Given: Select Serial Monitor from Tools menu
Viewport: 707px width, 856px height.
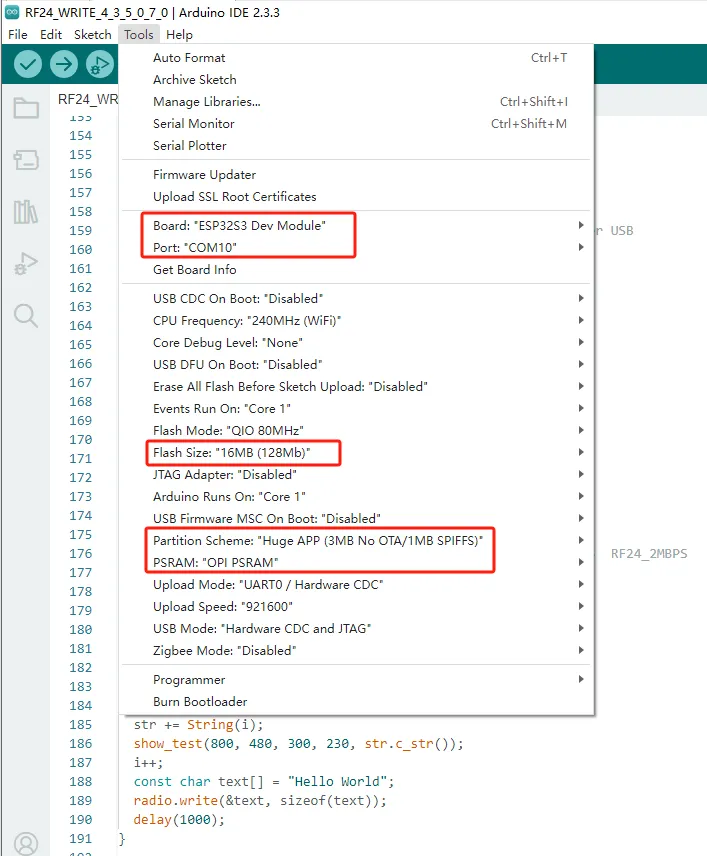Looking at the screenshot, I should (194, 124).
